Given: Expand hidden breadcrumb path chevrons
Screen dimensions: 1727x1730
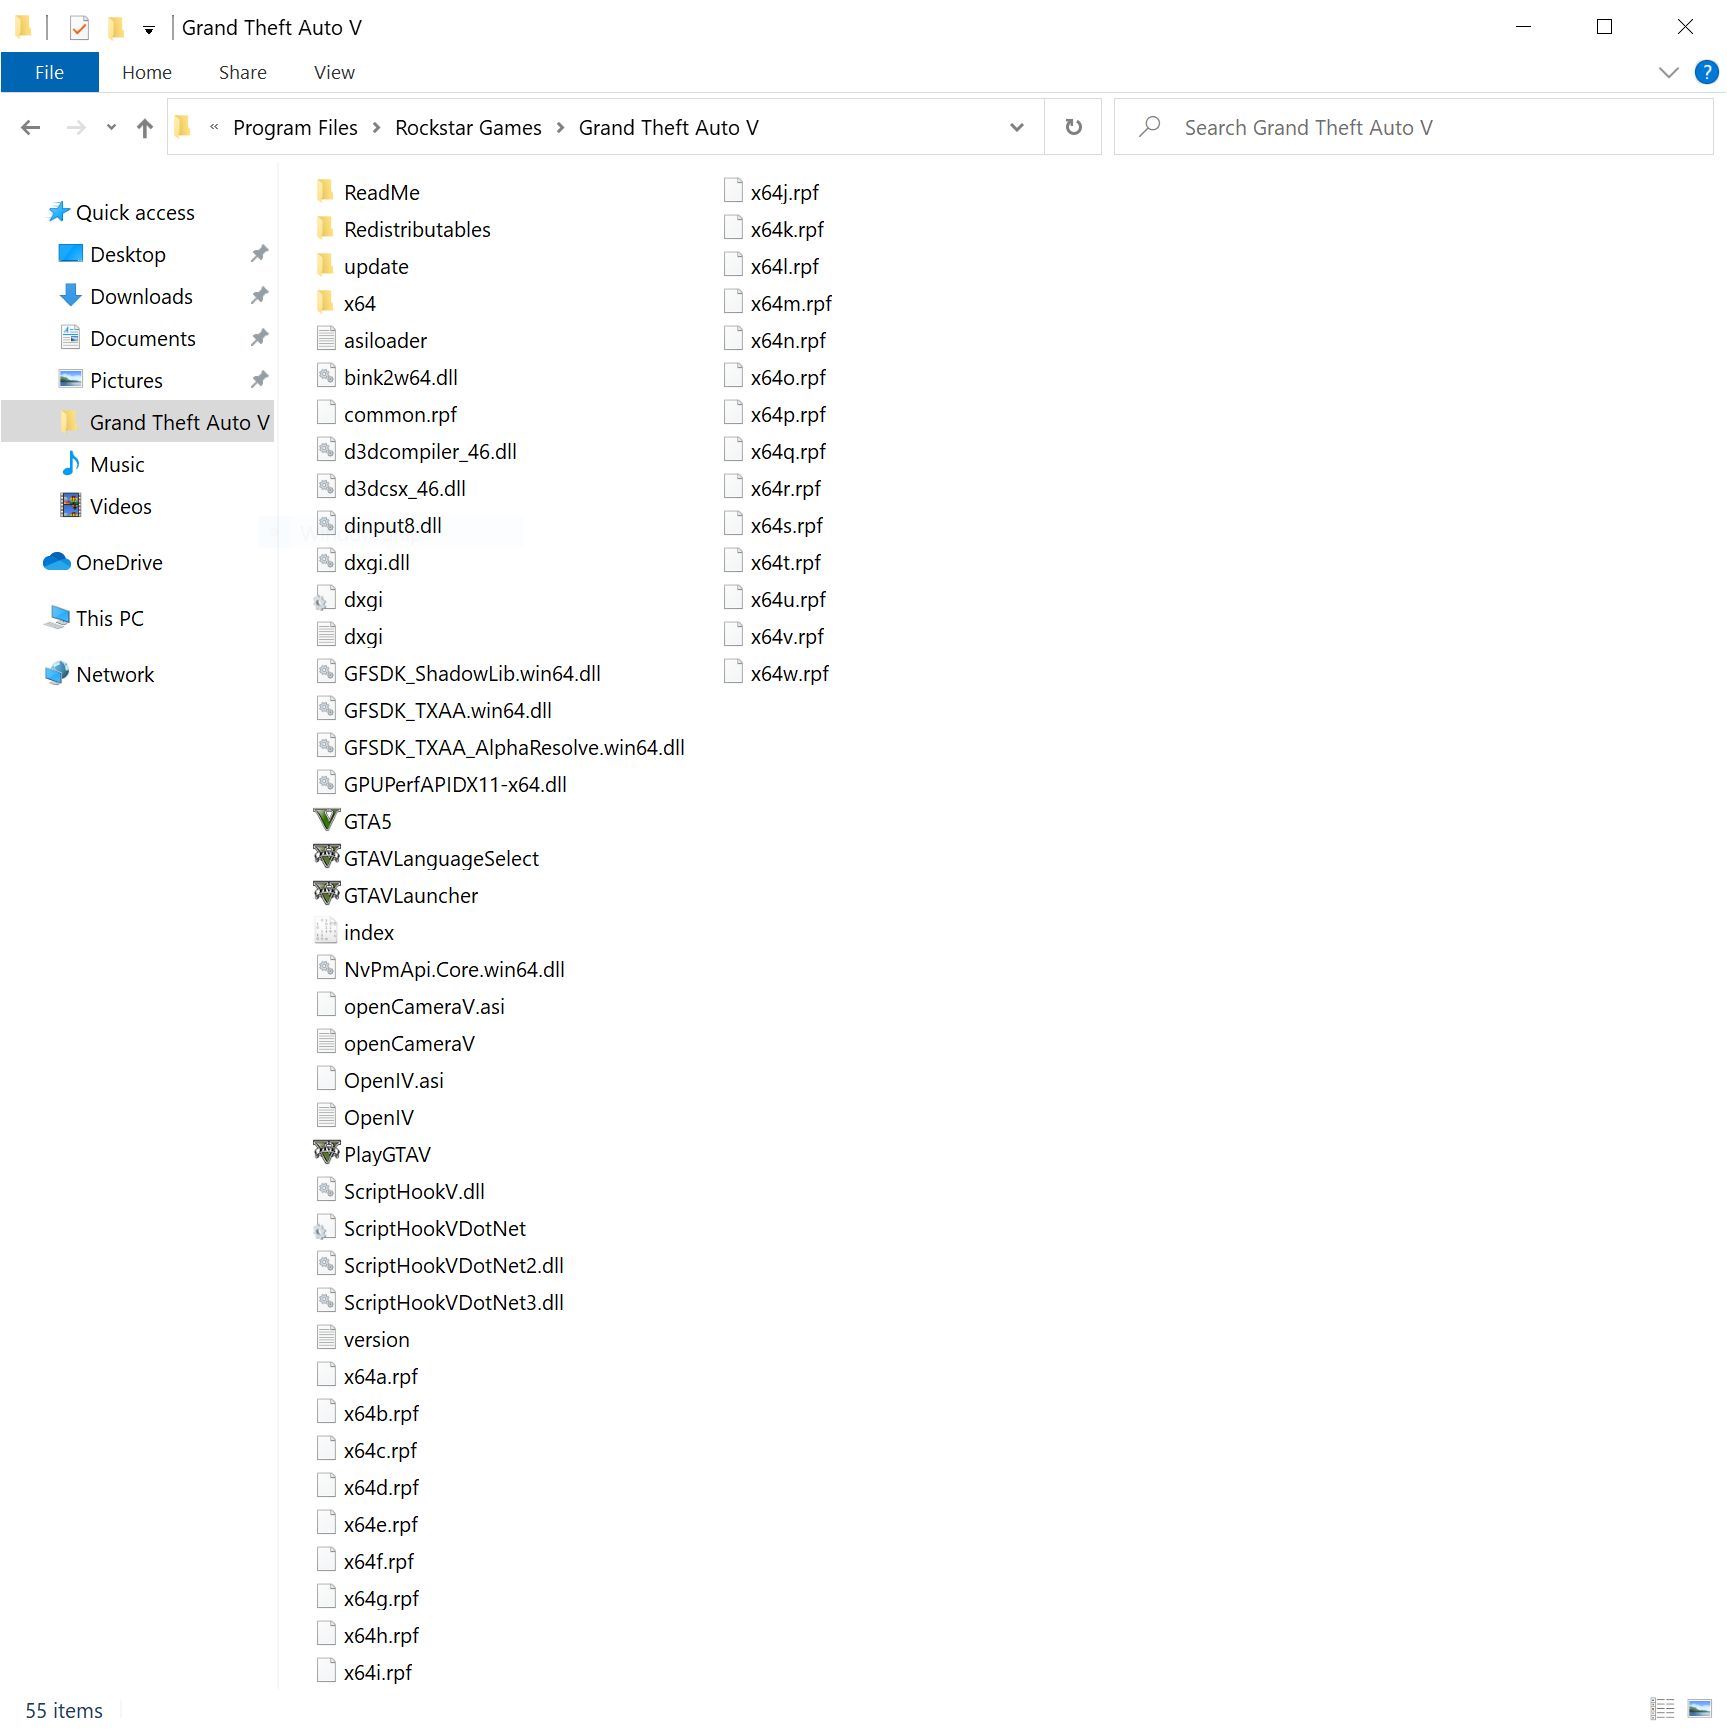Looking at the screenshot, I should (x=214, y=127).
